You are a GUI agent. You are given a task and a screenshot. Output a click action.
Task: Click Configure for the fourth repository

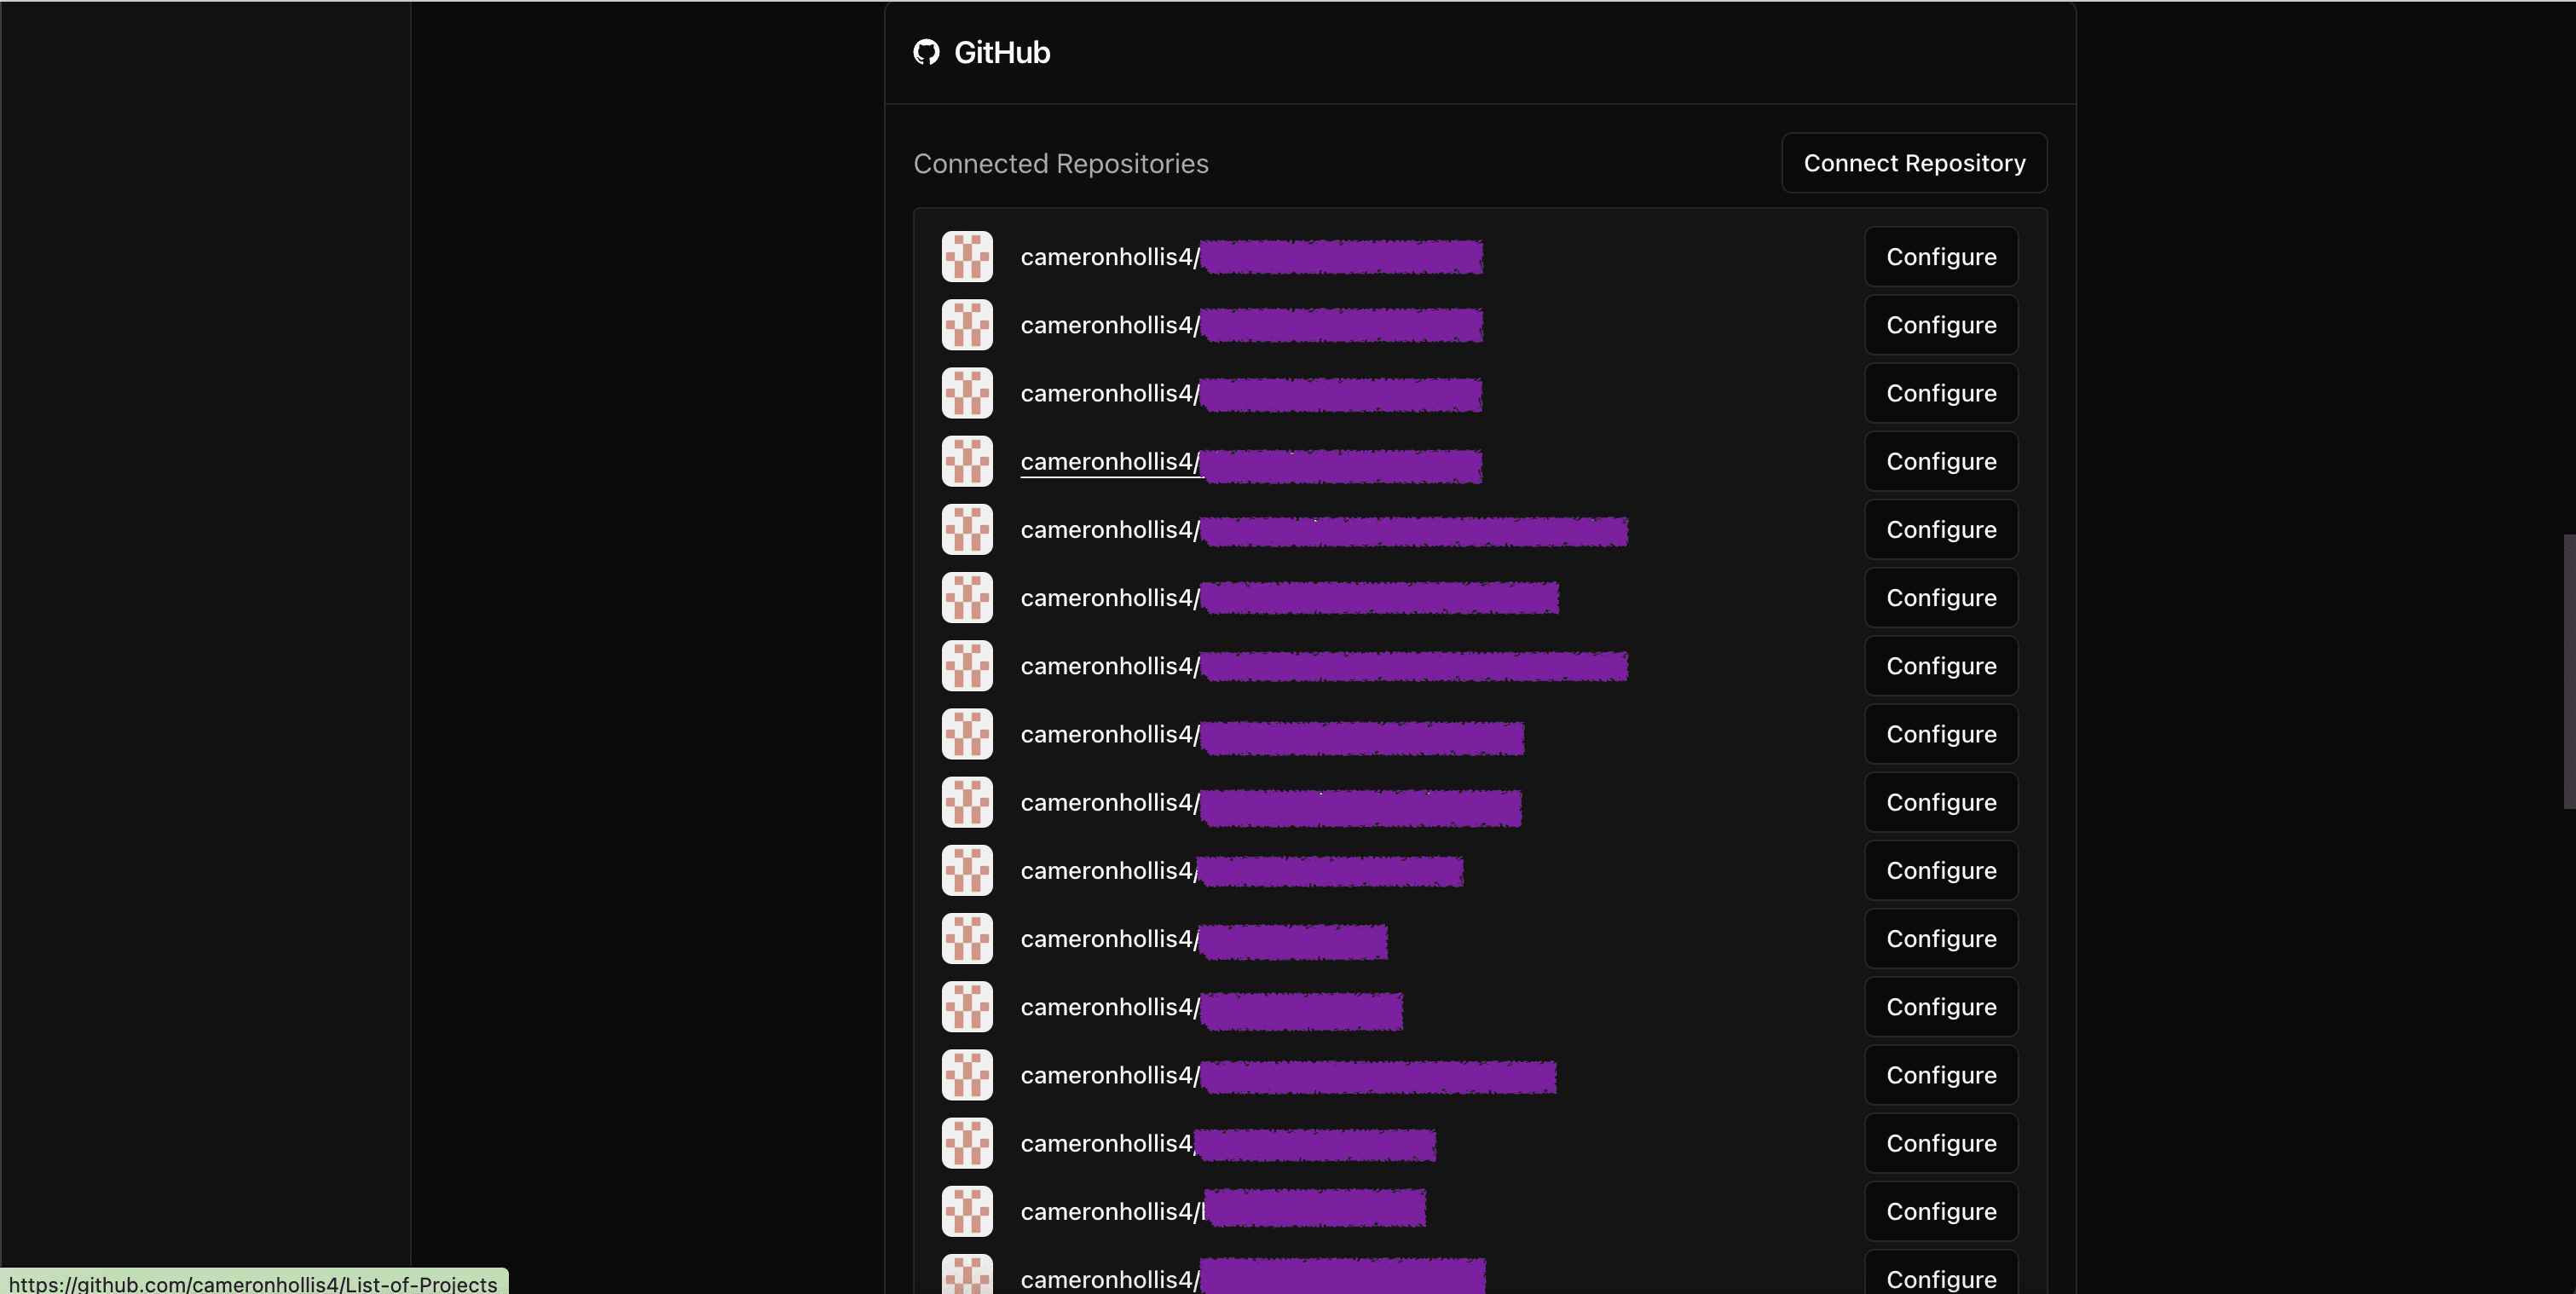tap(1941, 460)
